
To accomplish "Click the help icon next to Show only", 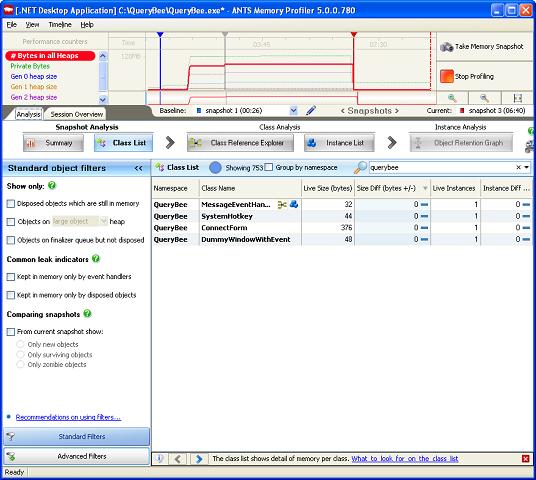I will (52, 186).
